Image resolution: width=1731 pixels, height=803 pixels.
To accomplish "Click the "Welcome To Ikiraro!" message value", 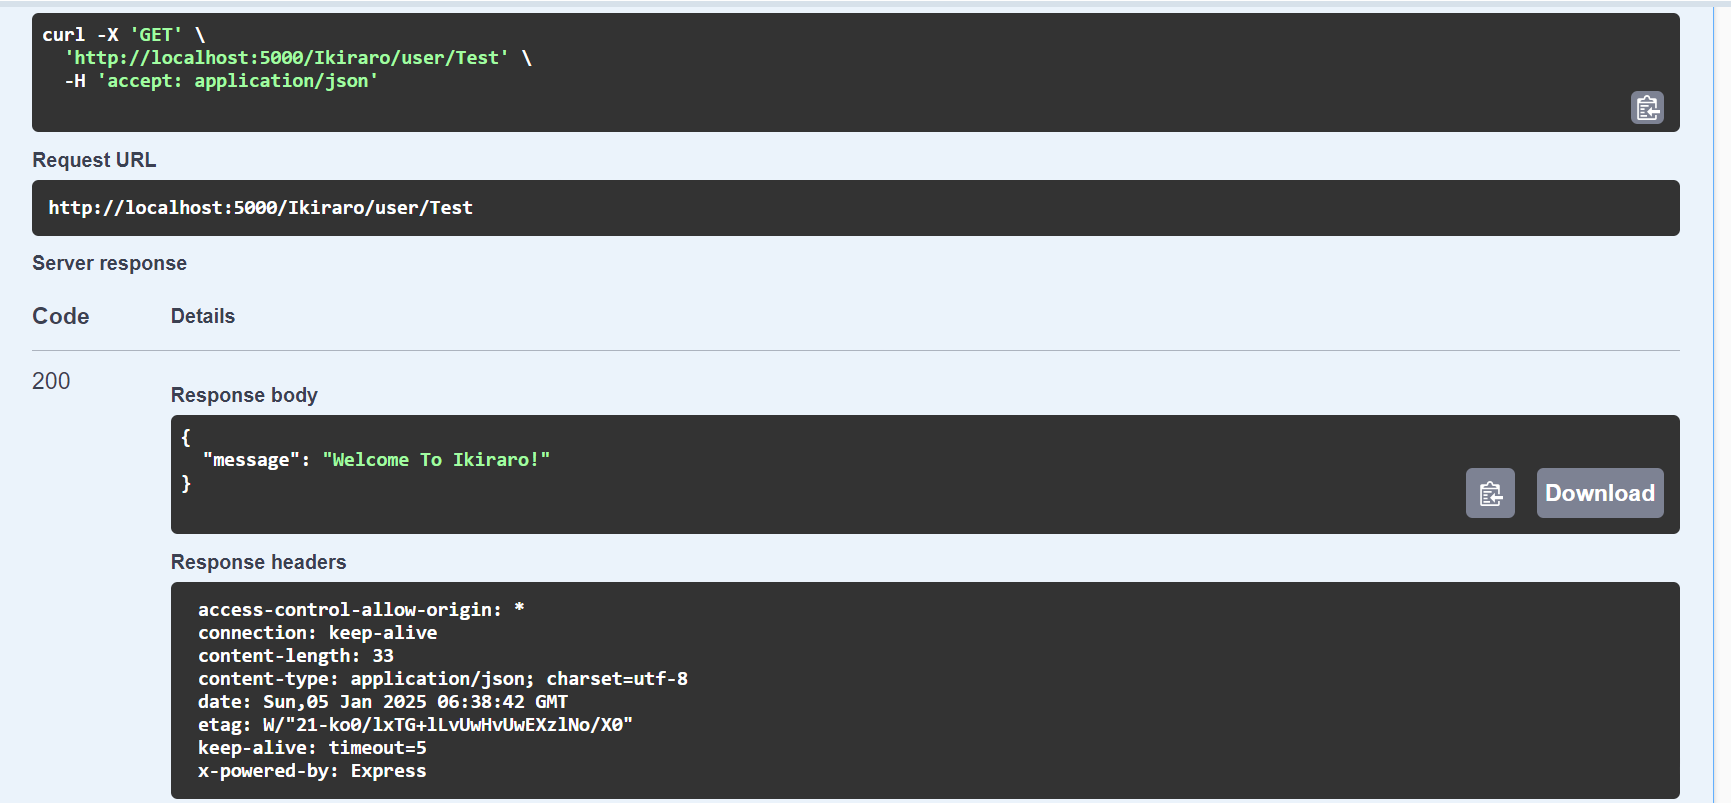I will pyautogui.click(x=436, y=460).
